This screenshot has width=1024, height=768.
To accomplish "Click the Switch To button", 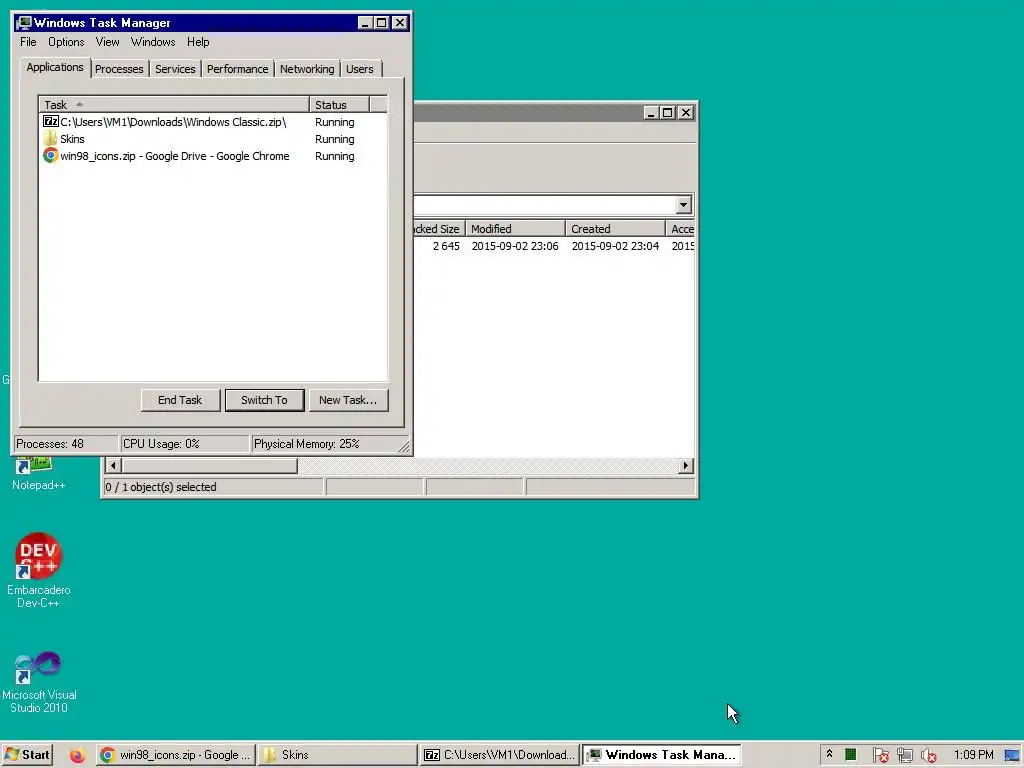I will pyautogui.click(x=264, y=400).
